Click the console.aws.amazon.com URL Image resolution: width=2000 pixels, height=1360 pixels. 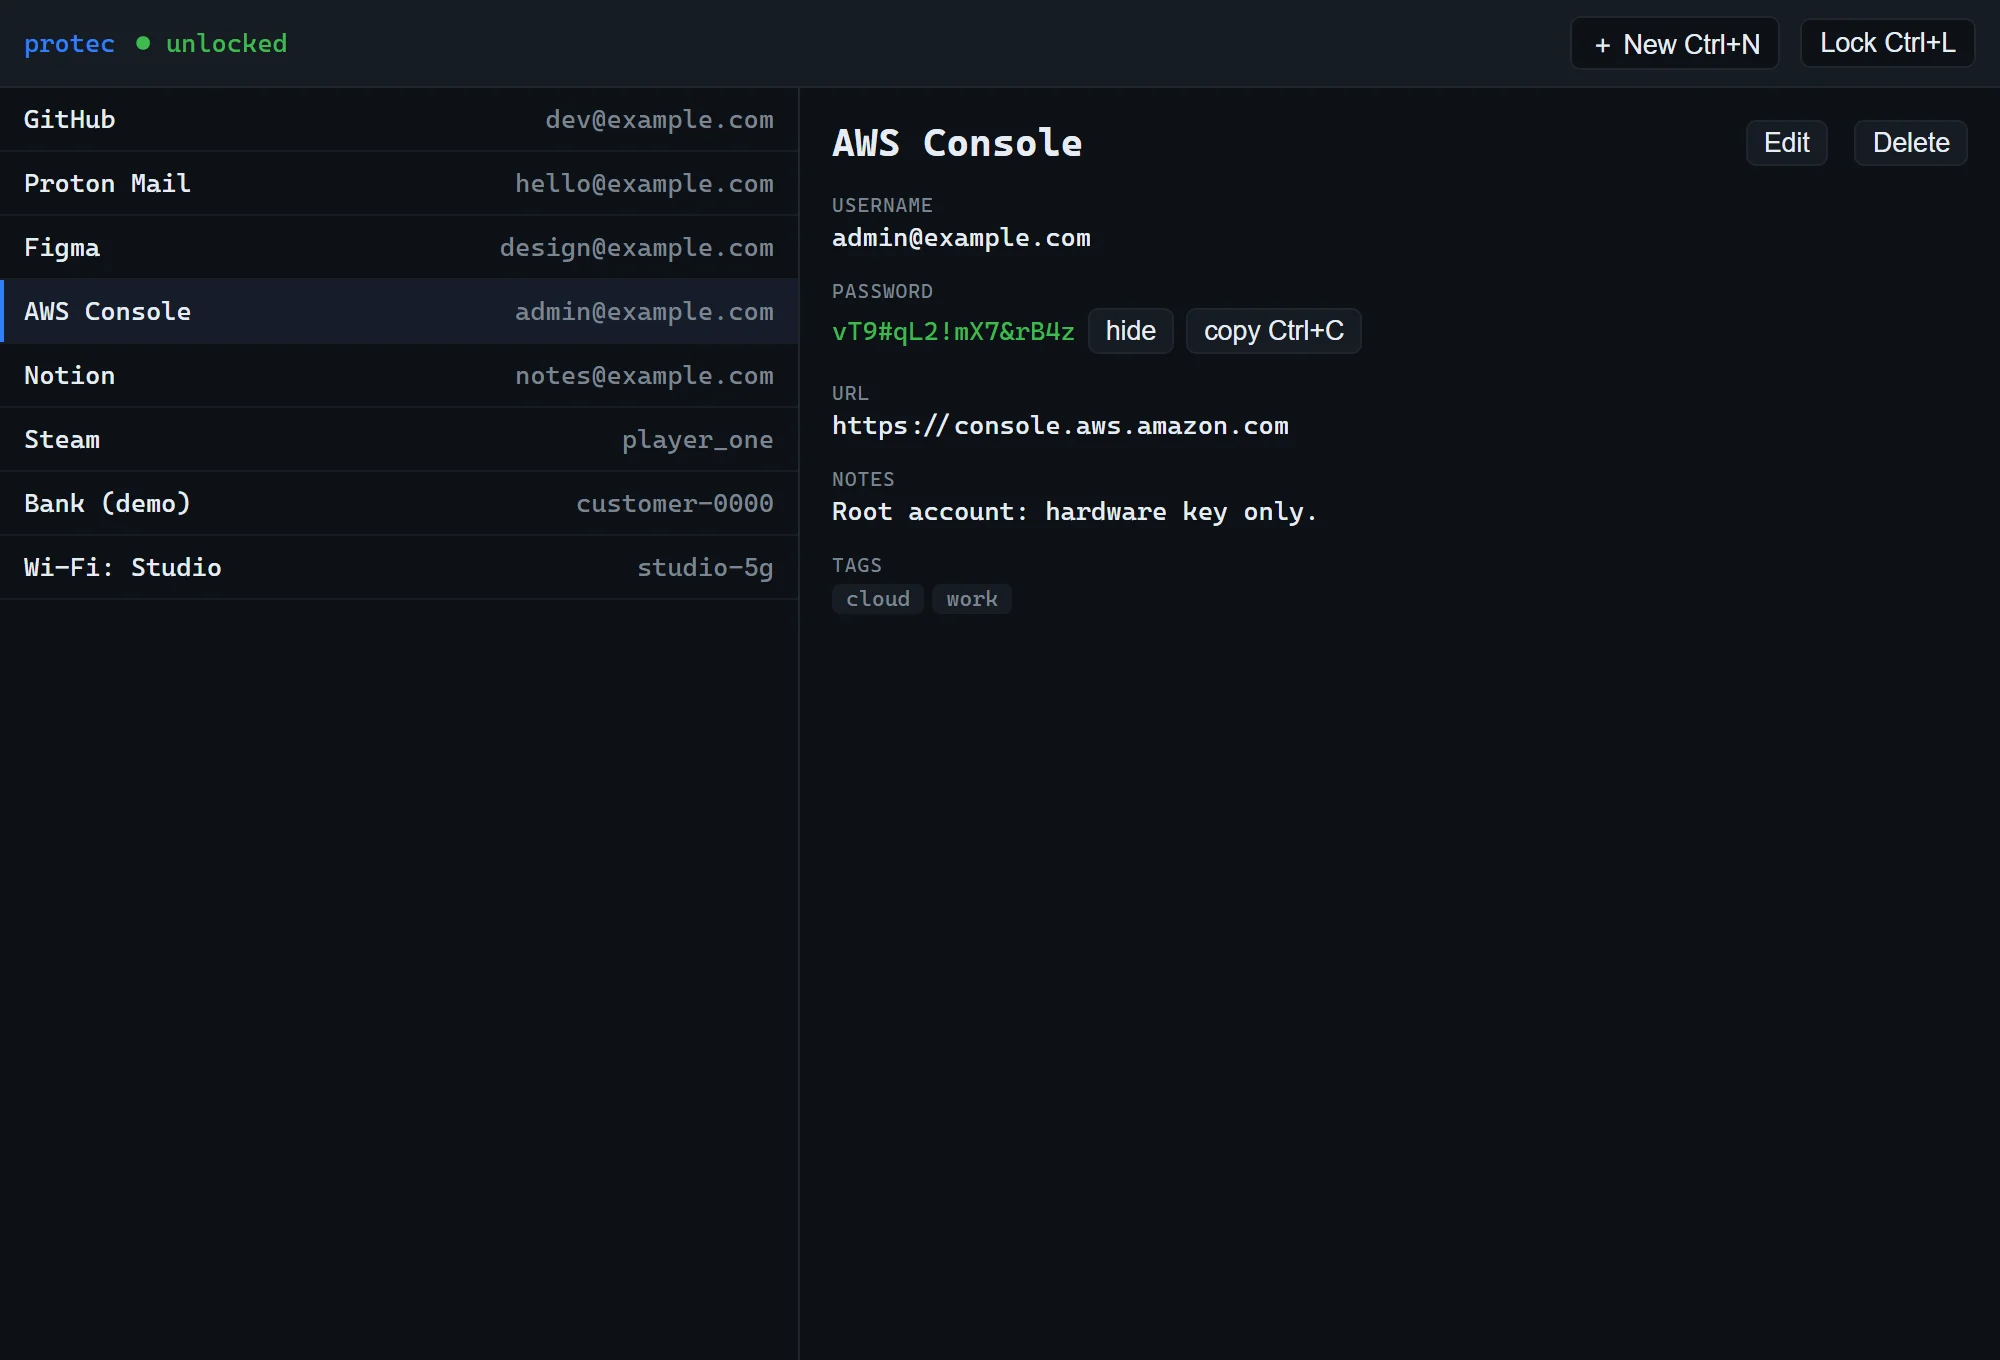[1060, 426]
